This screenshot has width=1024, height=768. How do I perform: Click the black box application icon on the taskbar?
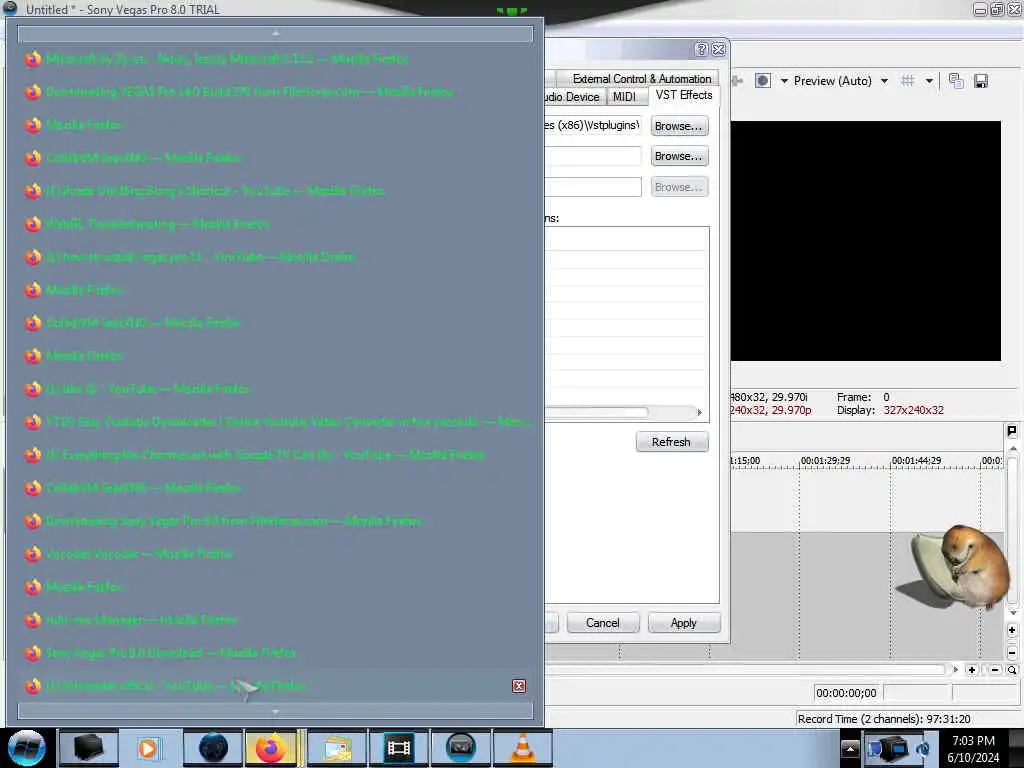(89, 748)
